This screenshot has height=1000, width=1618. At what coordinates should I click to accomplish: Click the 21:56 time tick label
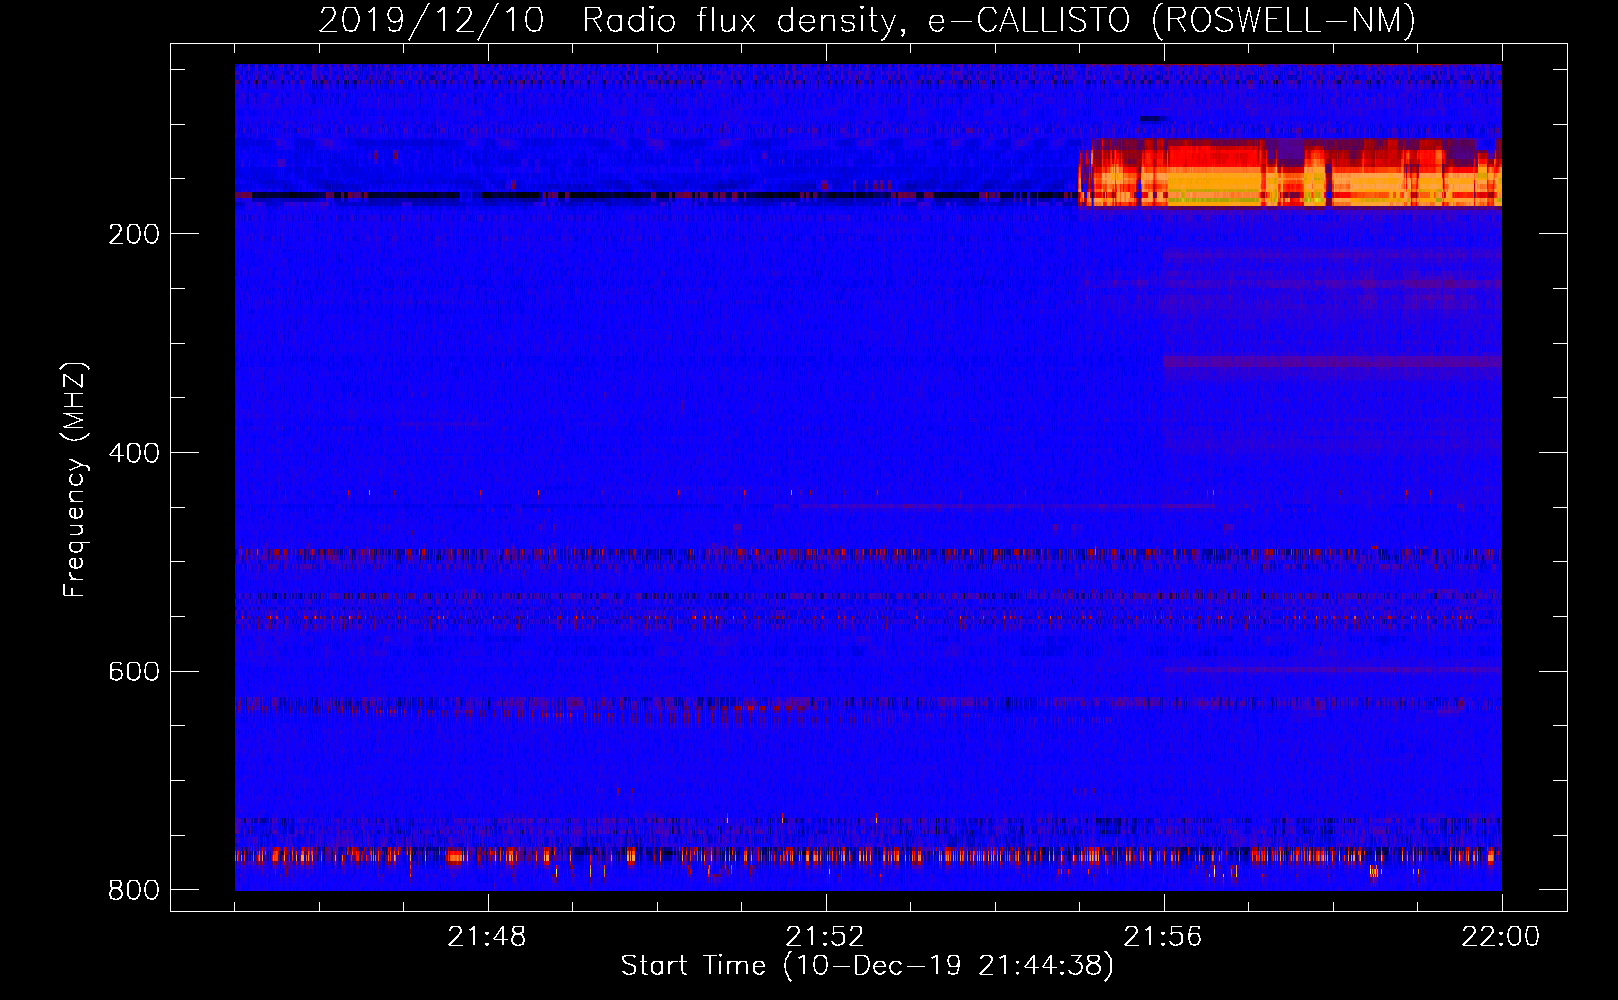1163,937
